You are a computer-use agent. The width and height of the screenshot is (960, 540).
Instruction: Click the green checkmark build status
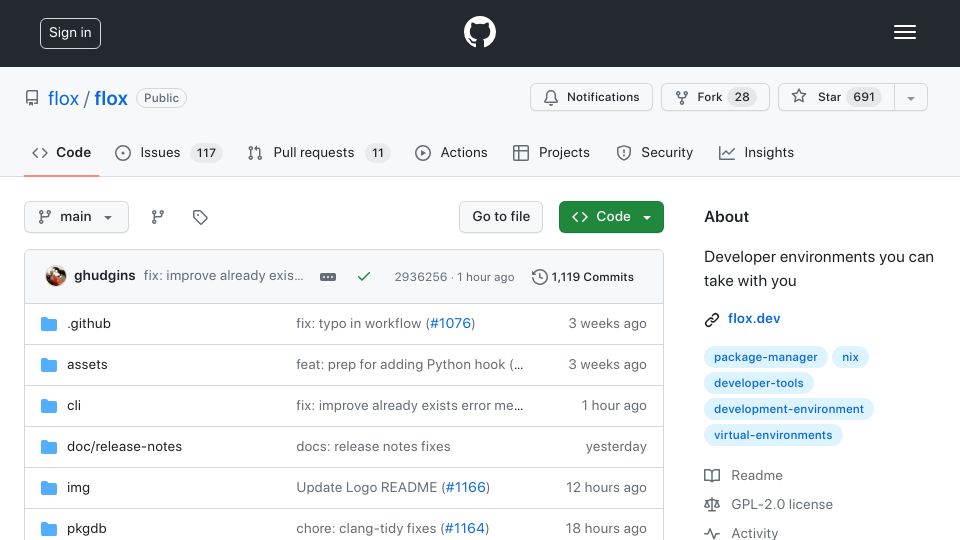364,277
